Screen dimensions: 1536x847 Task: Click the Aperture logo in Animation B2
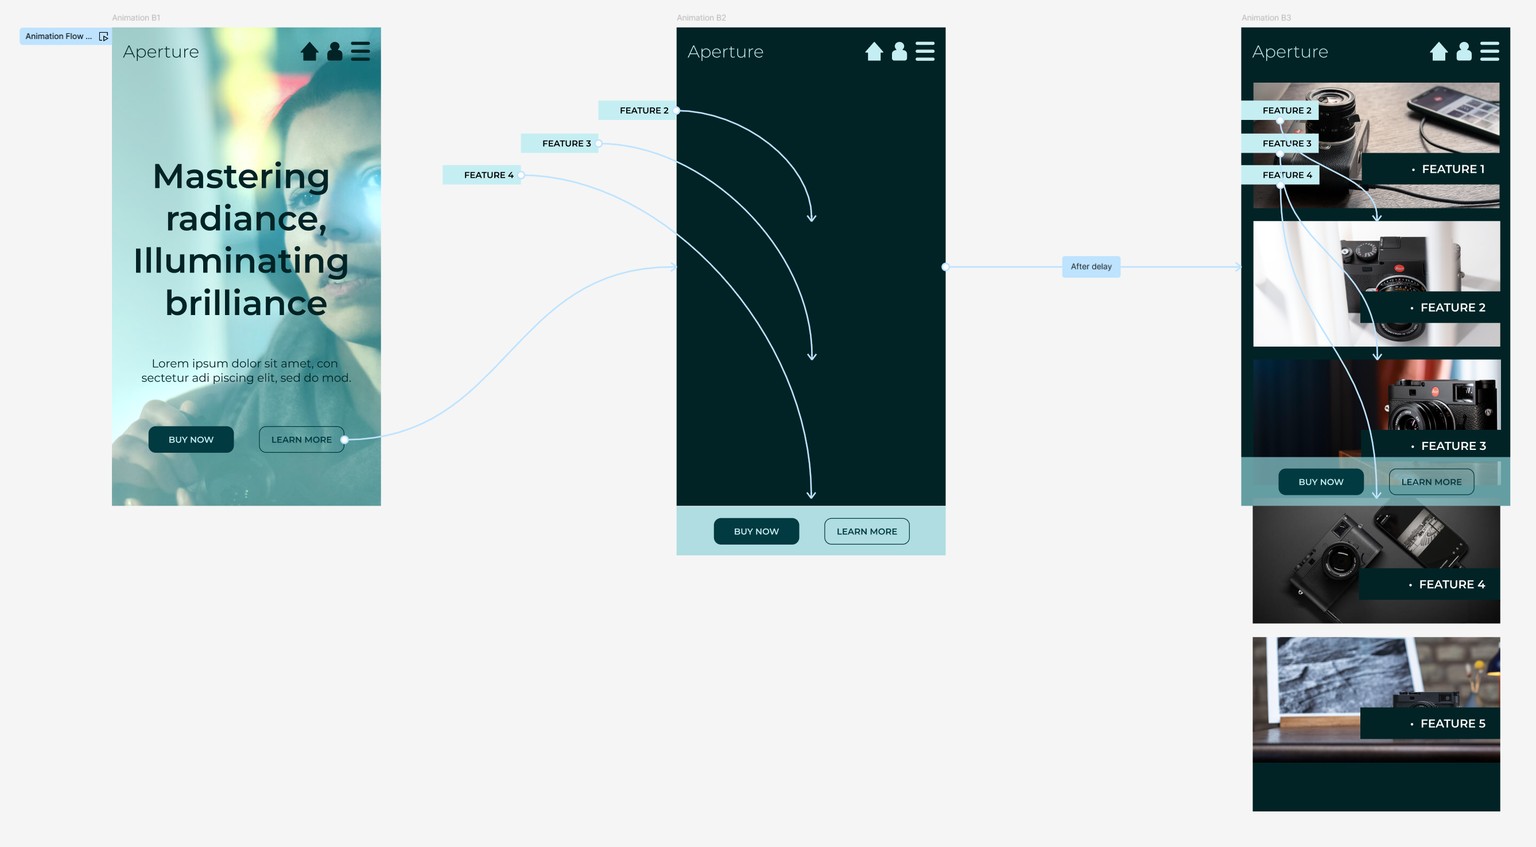[726, 52]
